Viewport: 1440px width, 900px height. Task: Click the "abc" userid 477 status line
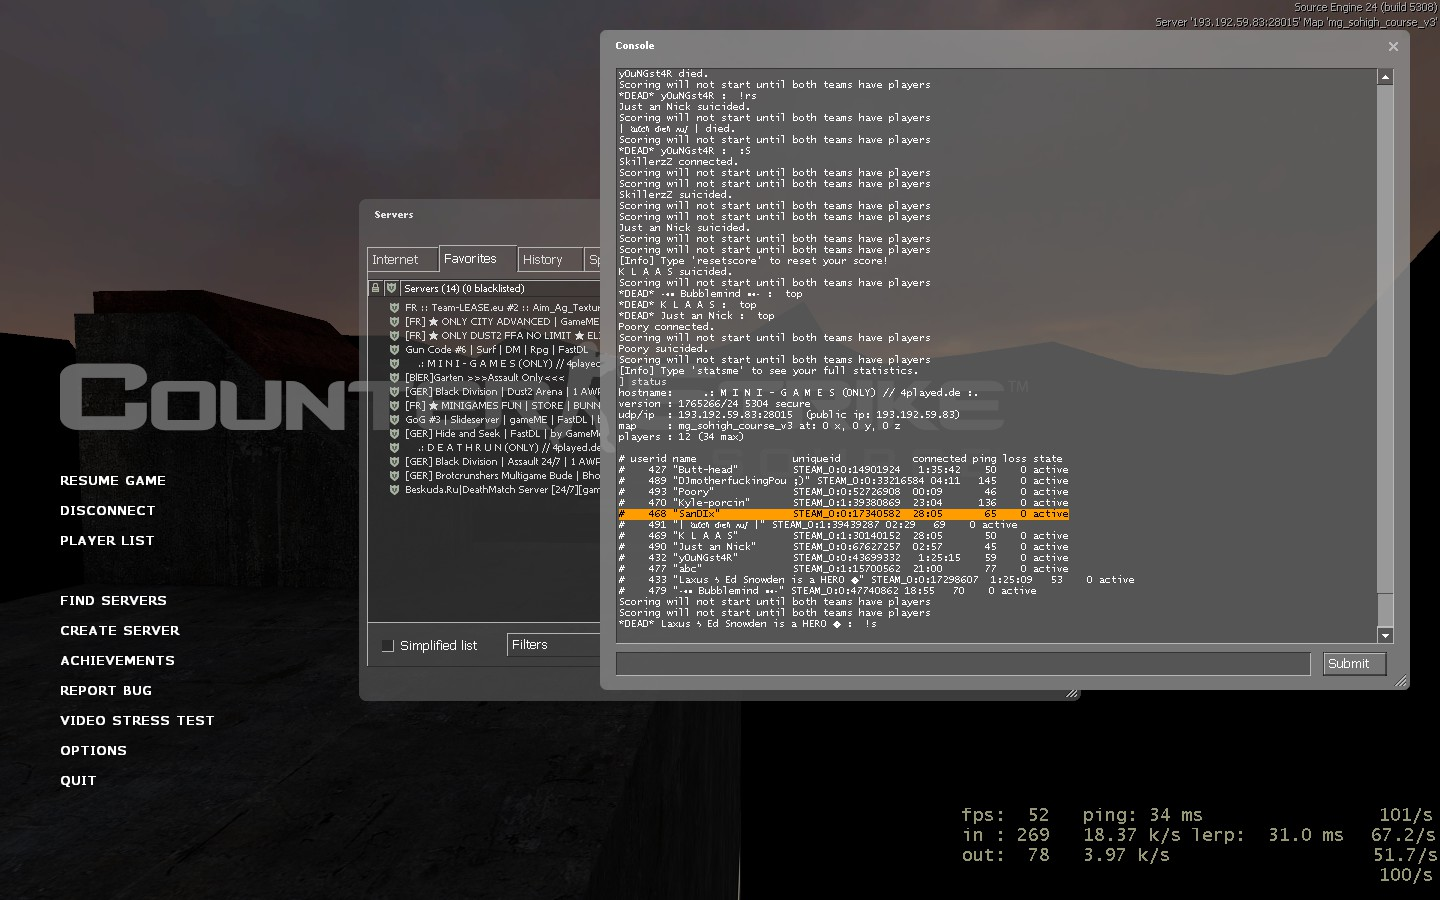[843, 569]
